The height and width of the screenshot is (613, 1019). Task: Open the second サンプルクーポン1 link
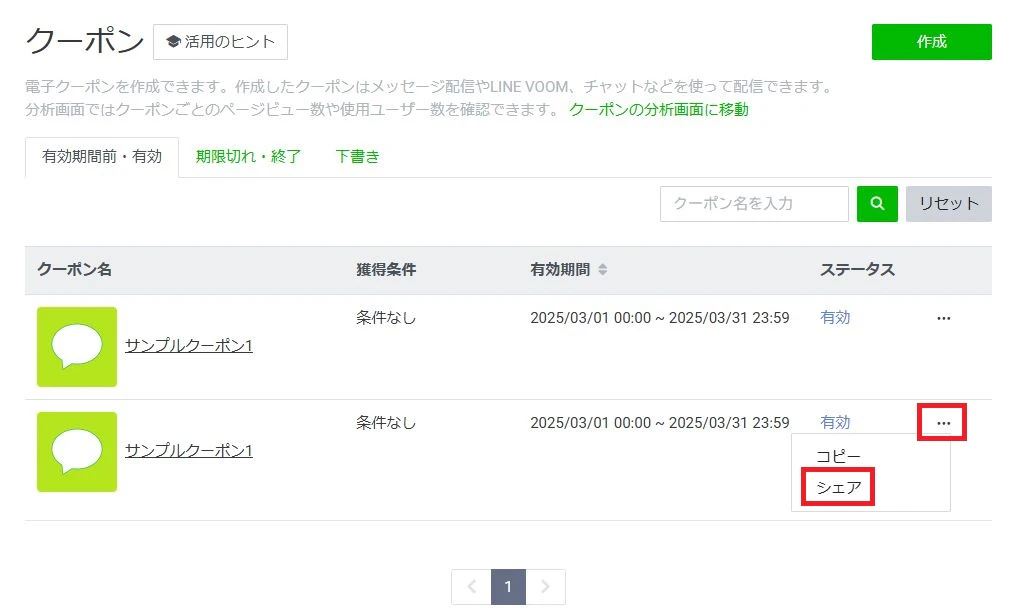(188, 450)
